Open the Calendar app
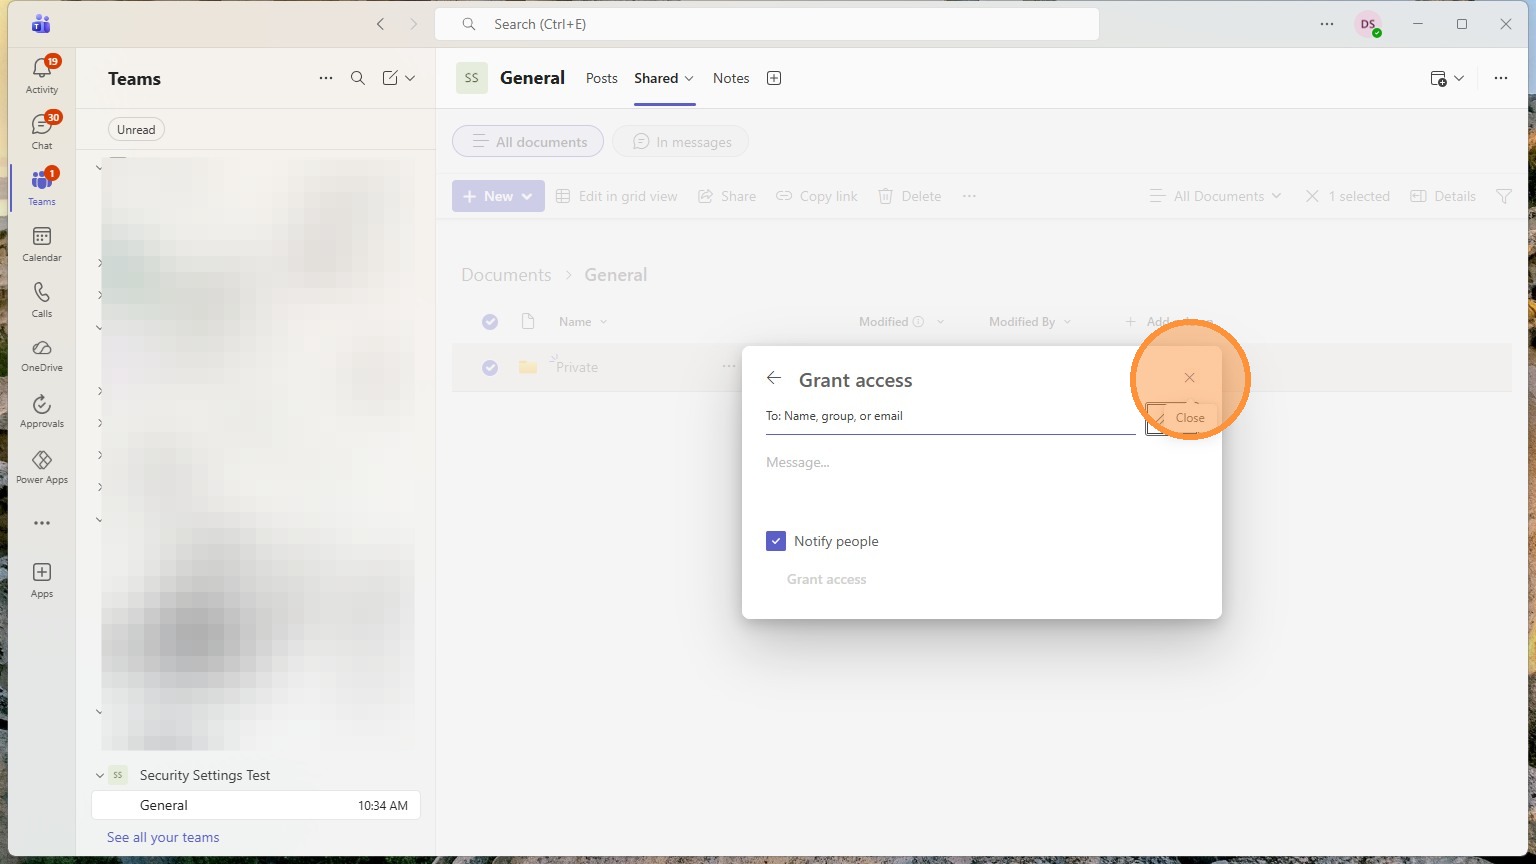The width and height of the screenshot is (1536, 864). 42,244
